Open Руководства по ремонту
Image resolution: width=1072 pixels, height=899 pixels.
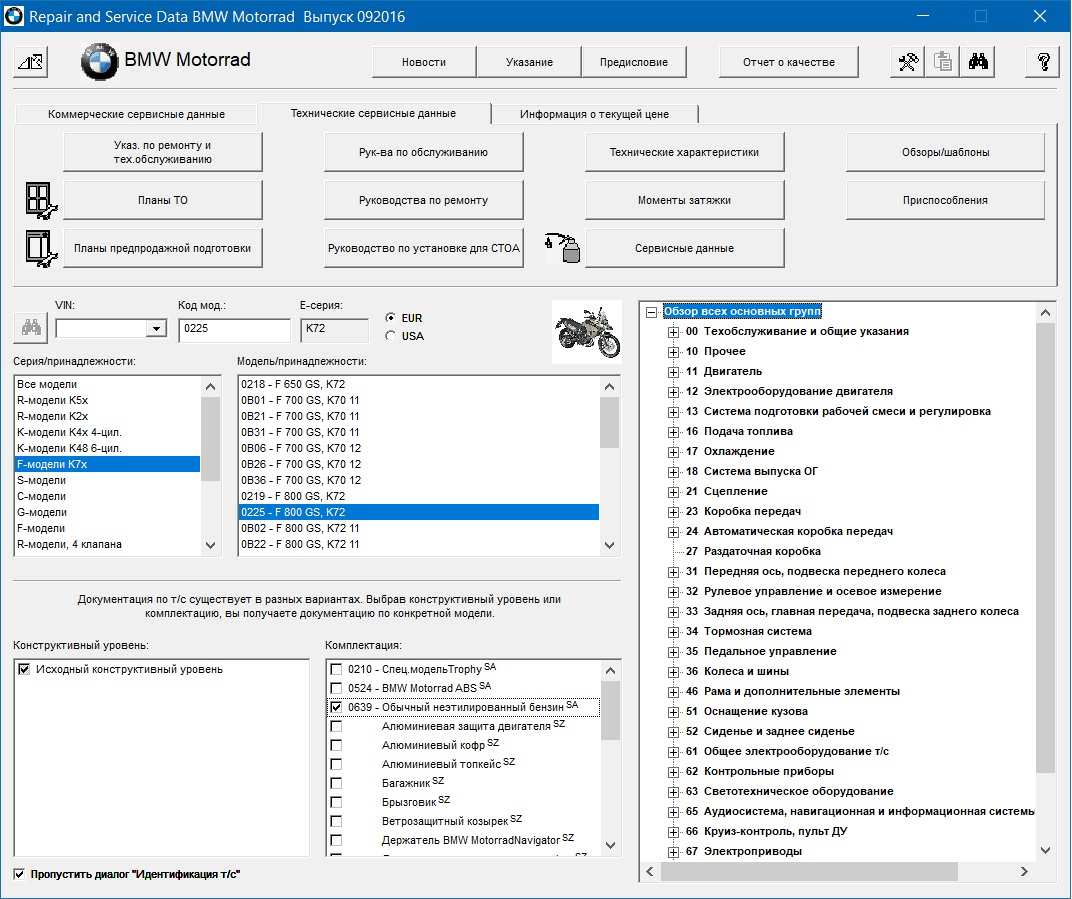(423, 200)
